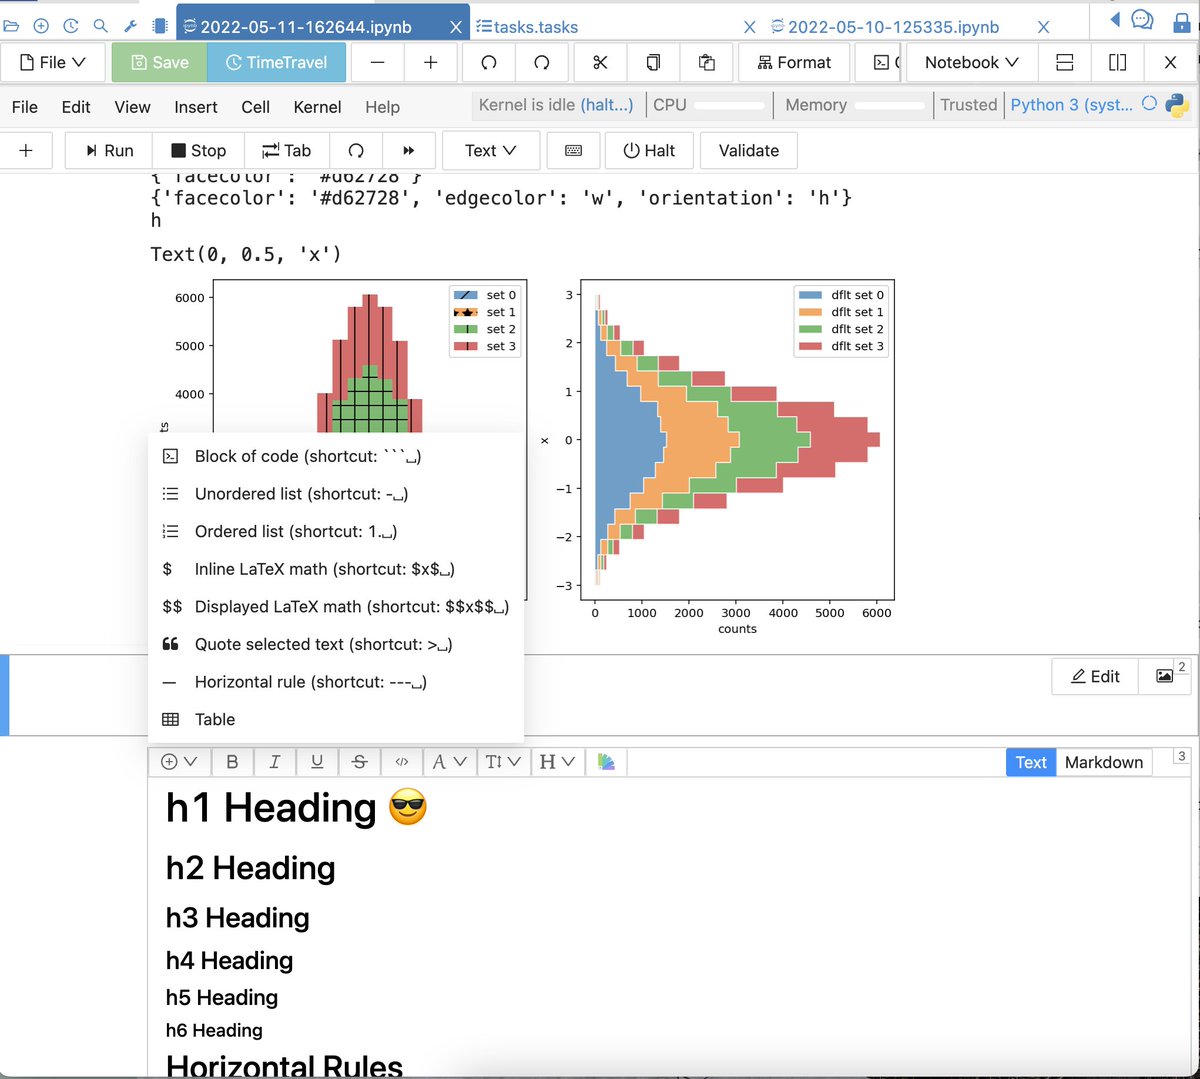Insert a new cell with plus icon
Viewport: 1200px width, 1079px height.
tap(26, 150)
